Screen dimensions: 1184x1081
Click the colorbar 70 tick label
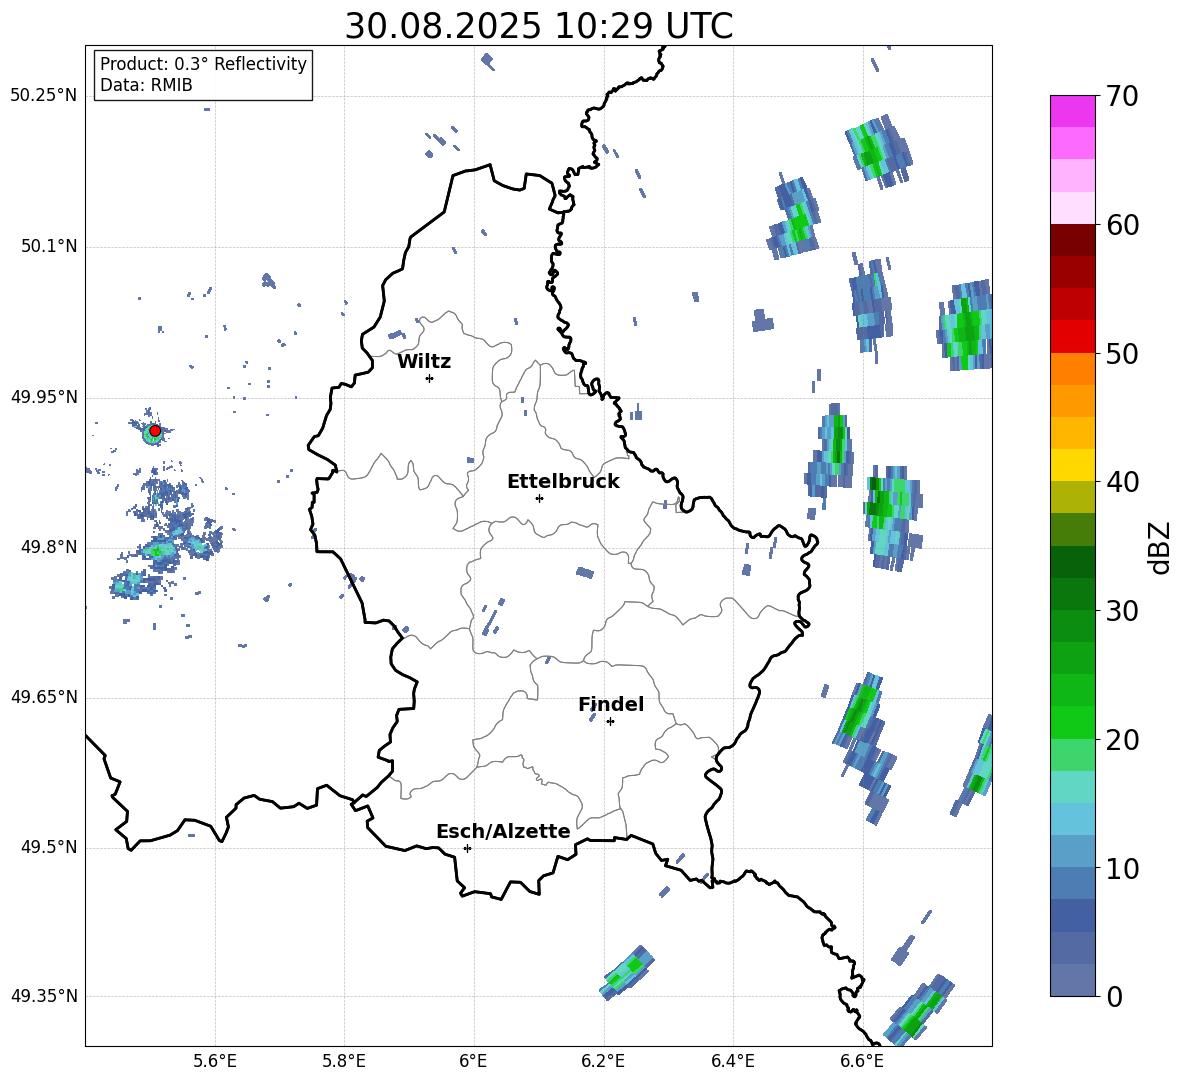tap(1122, 97)
